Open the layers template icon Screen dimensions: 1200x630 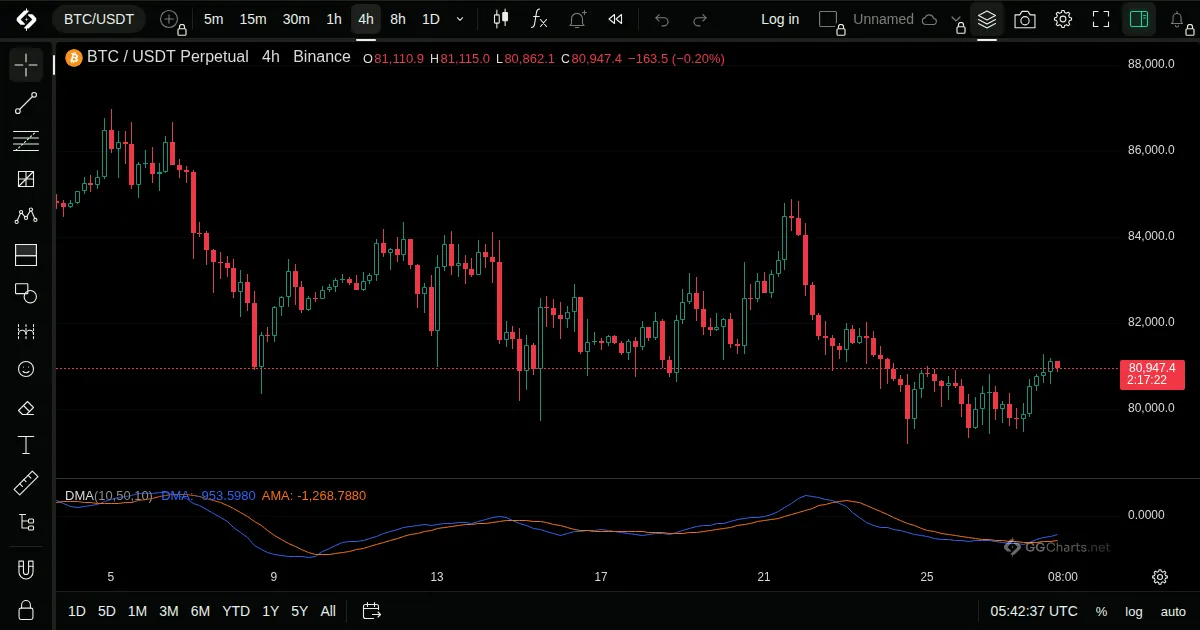(x=987, y=19)
